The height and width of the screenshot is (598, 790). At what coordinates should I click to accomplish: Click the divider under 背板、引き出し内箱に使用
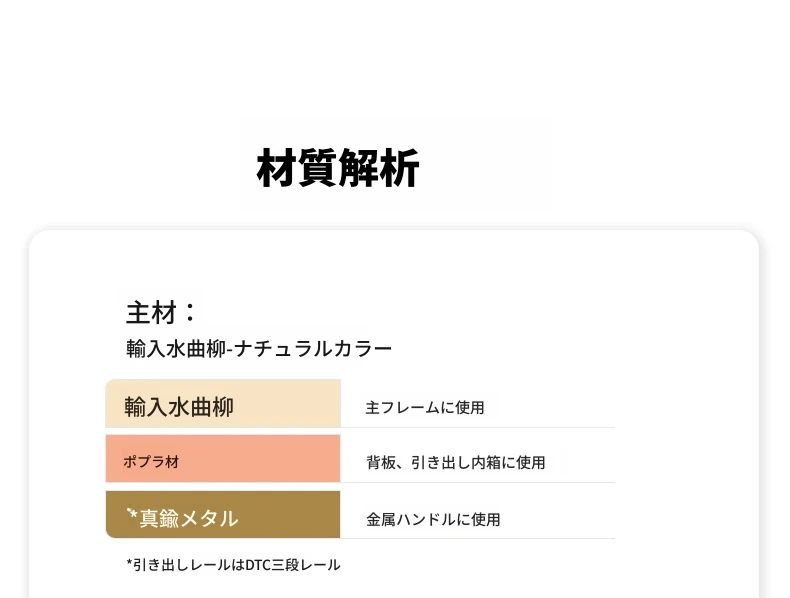[x=478, y=482]
